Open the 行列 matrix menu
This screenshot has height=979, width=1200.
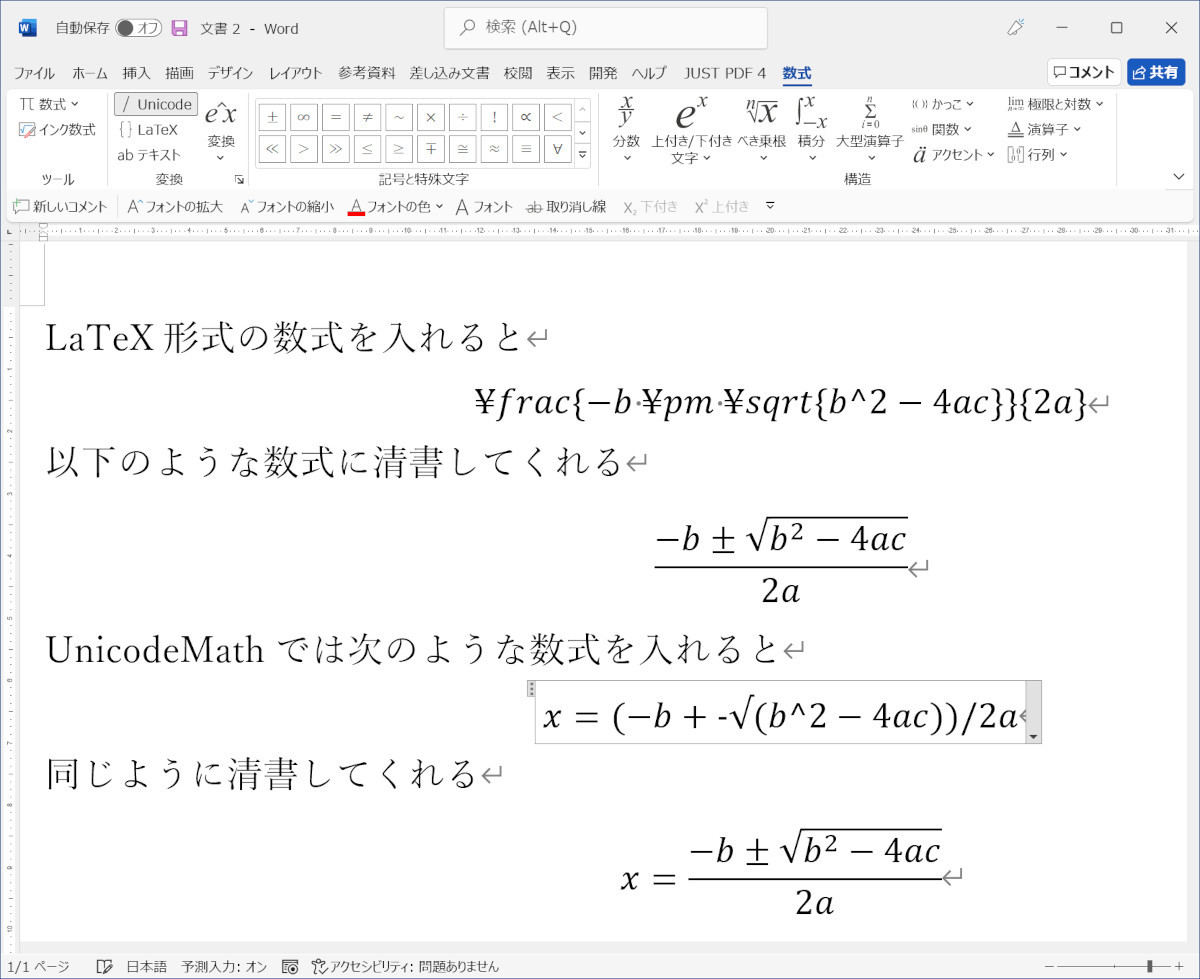click(1037, 155)
